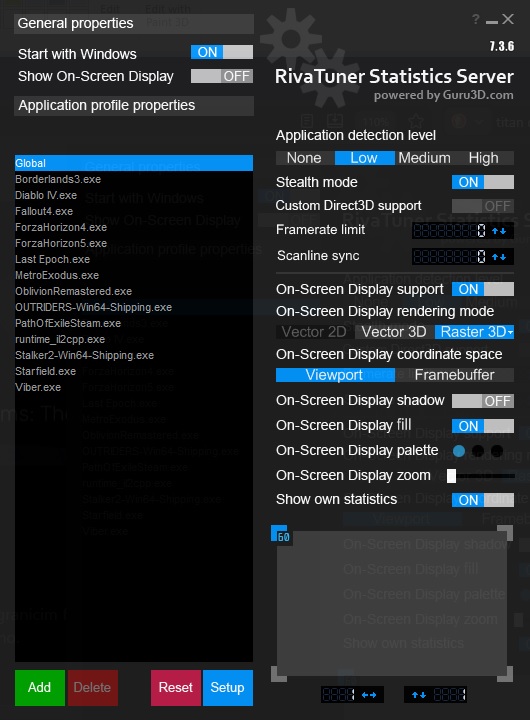
Task: Select PathOfExileSteam.exe profile
Action: click(134, 323)
